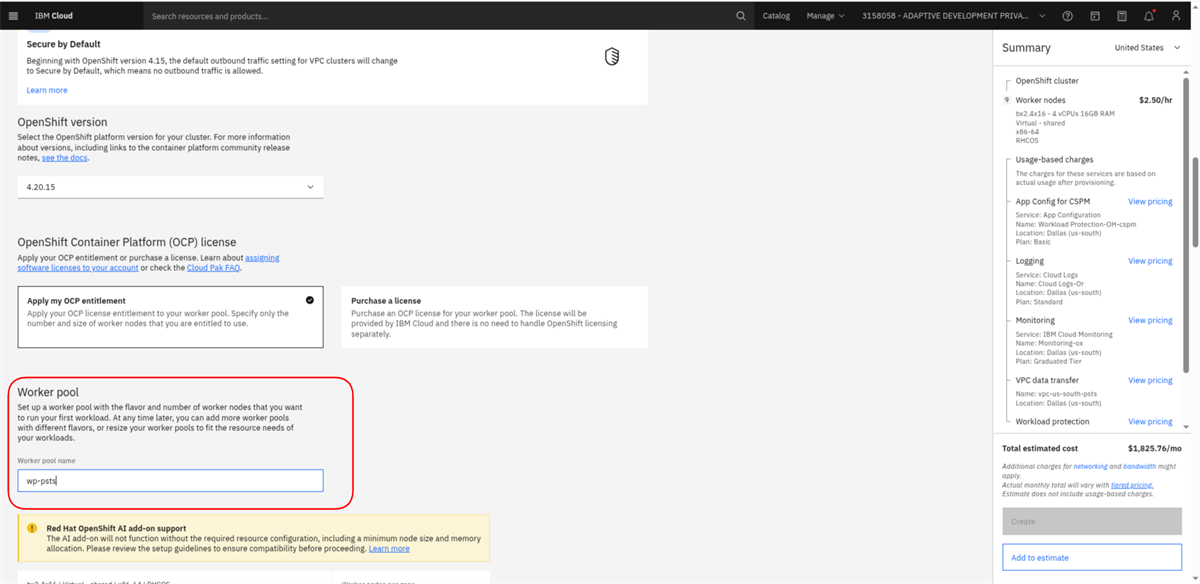Click the Worker pool name field
1200x584 pixels.
170,481
